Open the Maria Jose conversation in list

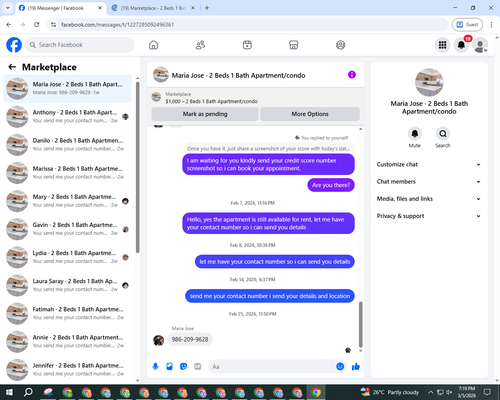point(67,88)
